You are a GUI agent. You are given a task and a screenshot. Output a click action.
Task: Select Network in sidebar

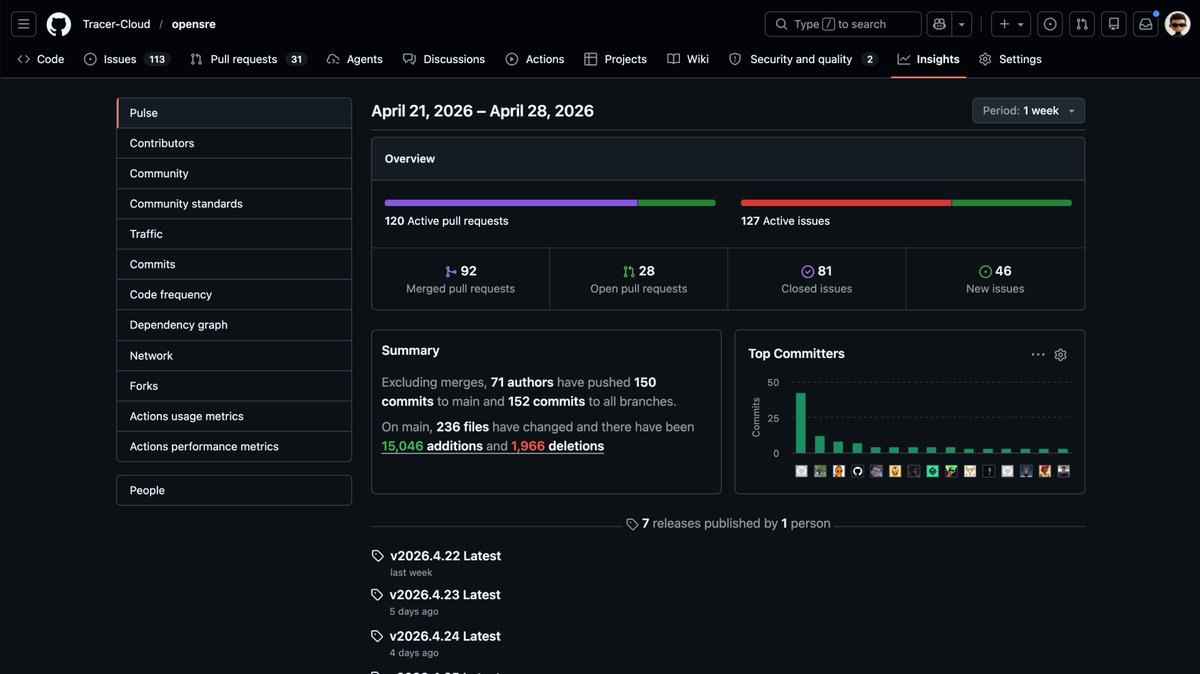pos(234,356)
